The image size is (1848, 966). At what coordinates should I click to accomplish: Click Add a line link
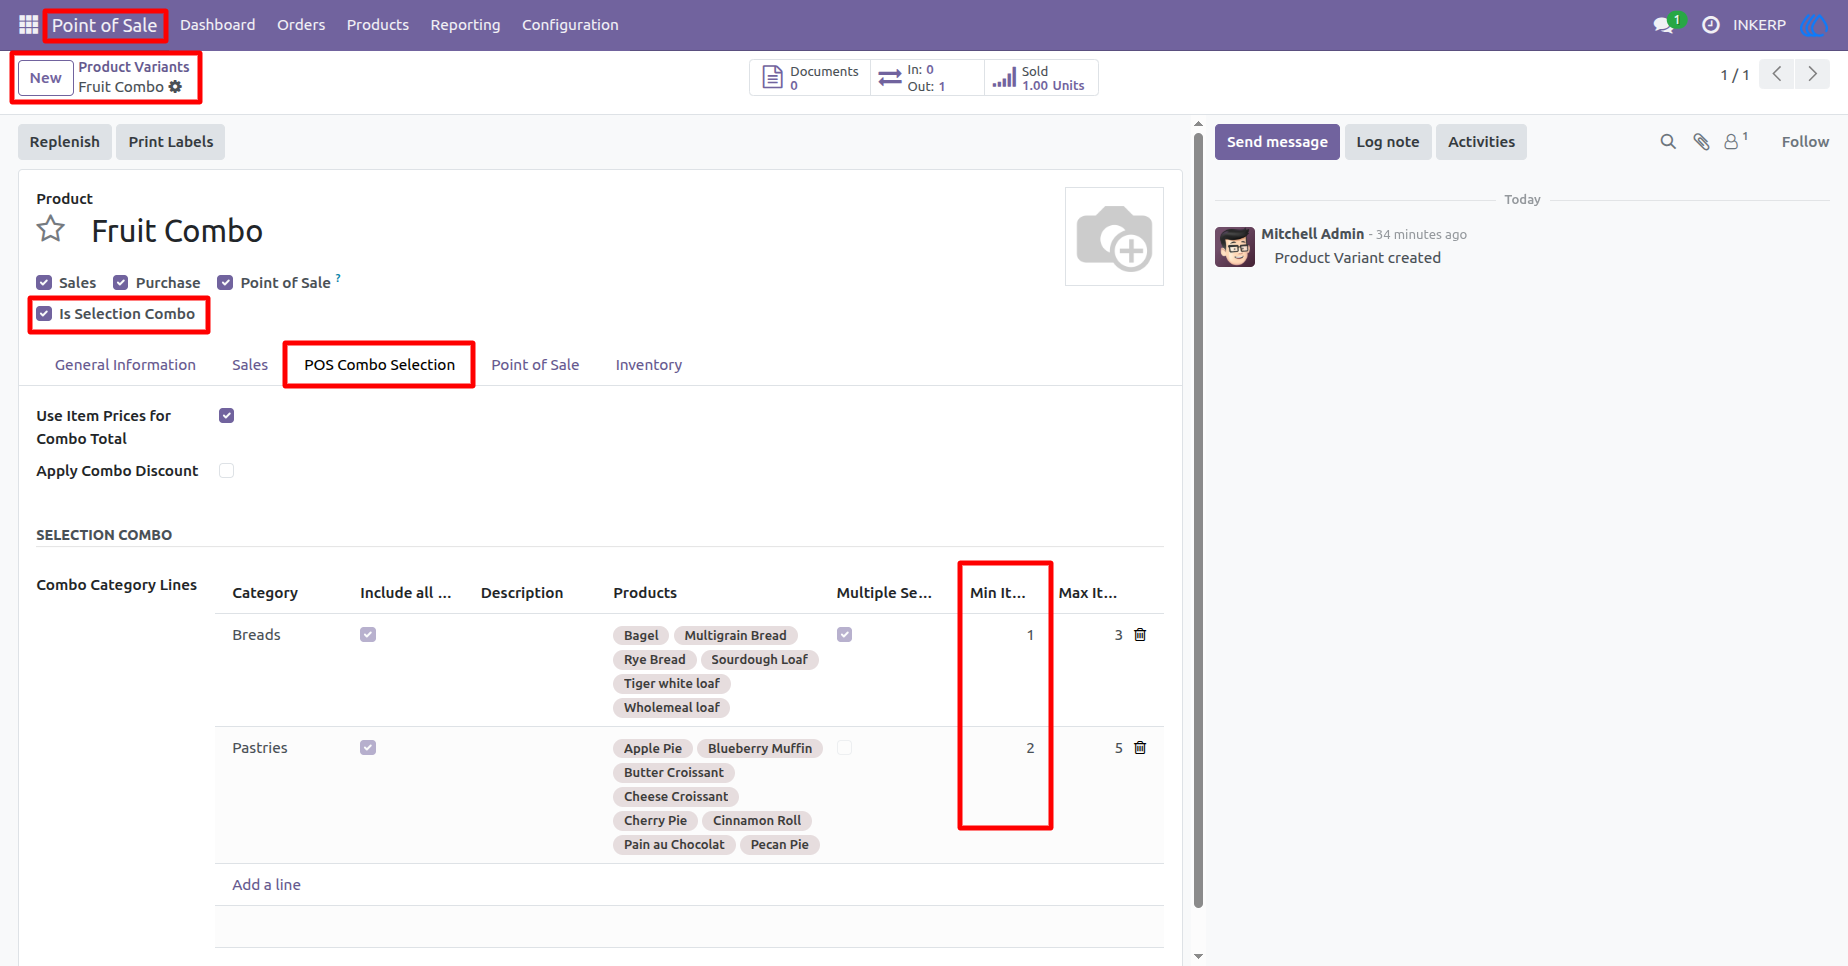tap(267, 885)
